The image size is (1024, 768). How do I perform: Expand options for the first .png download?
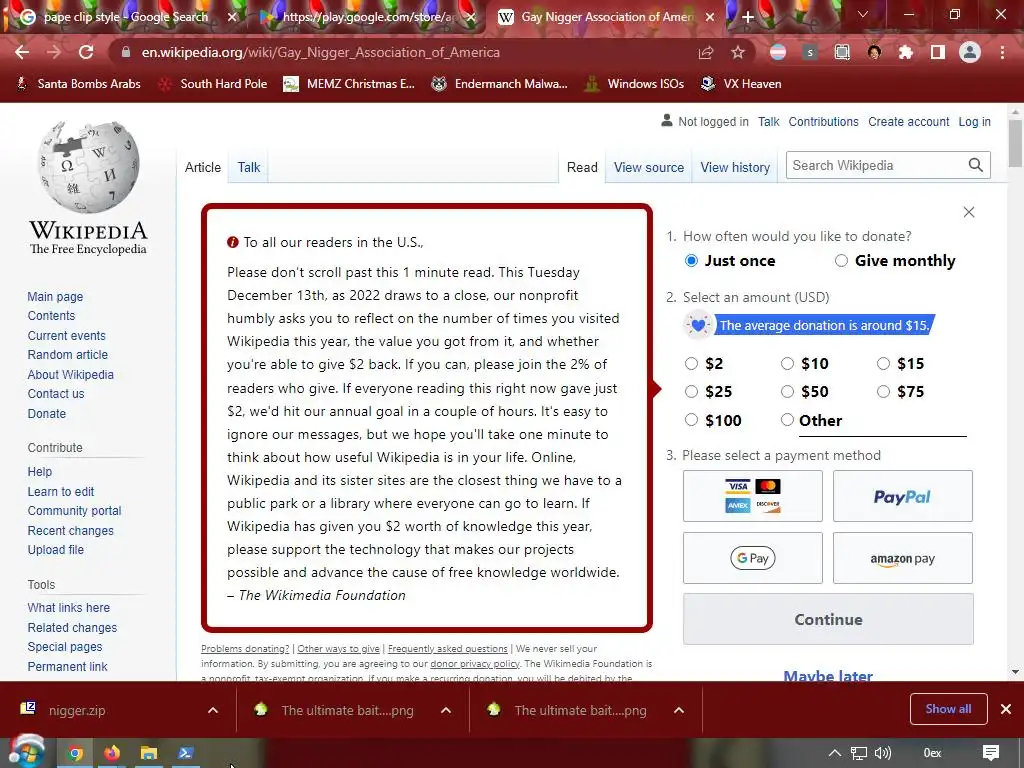[446, 711]
